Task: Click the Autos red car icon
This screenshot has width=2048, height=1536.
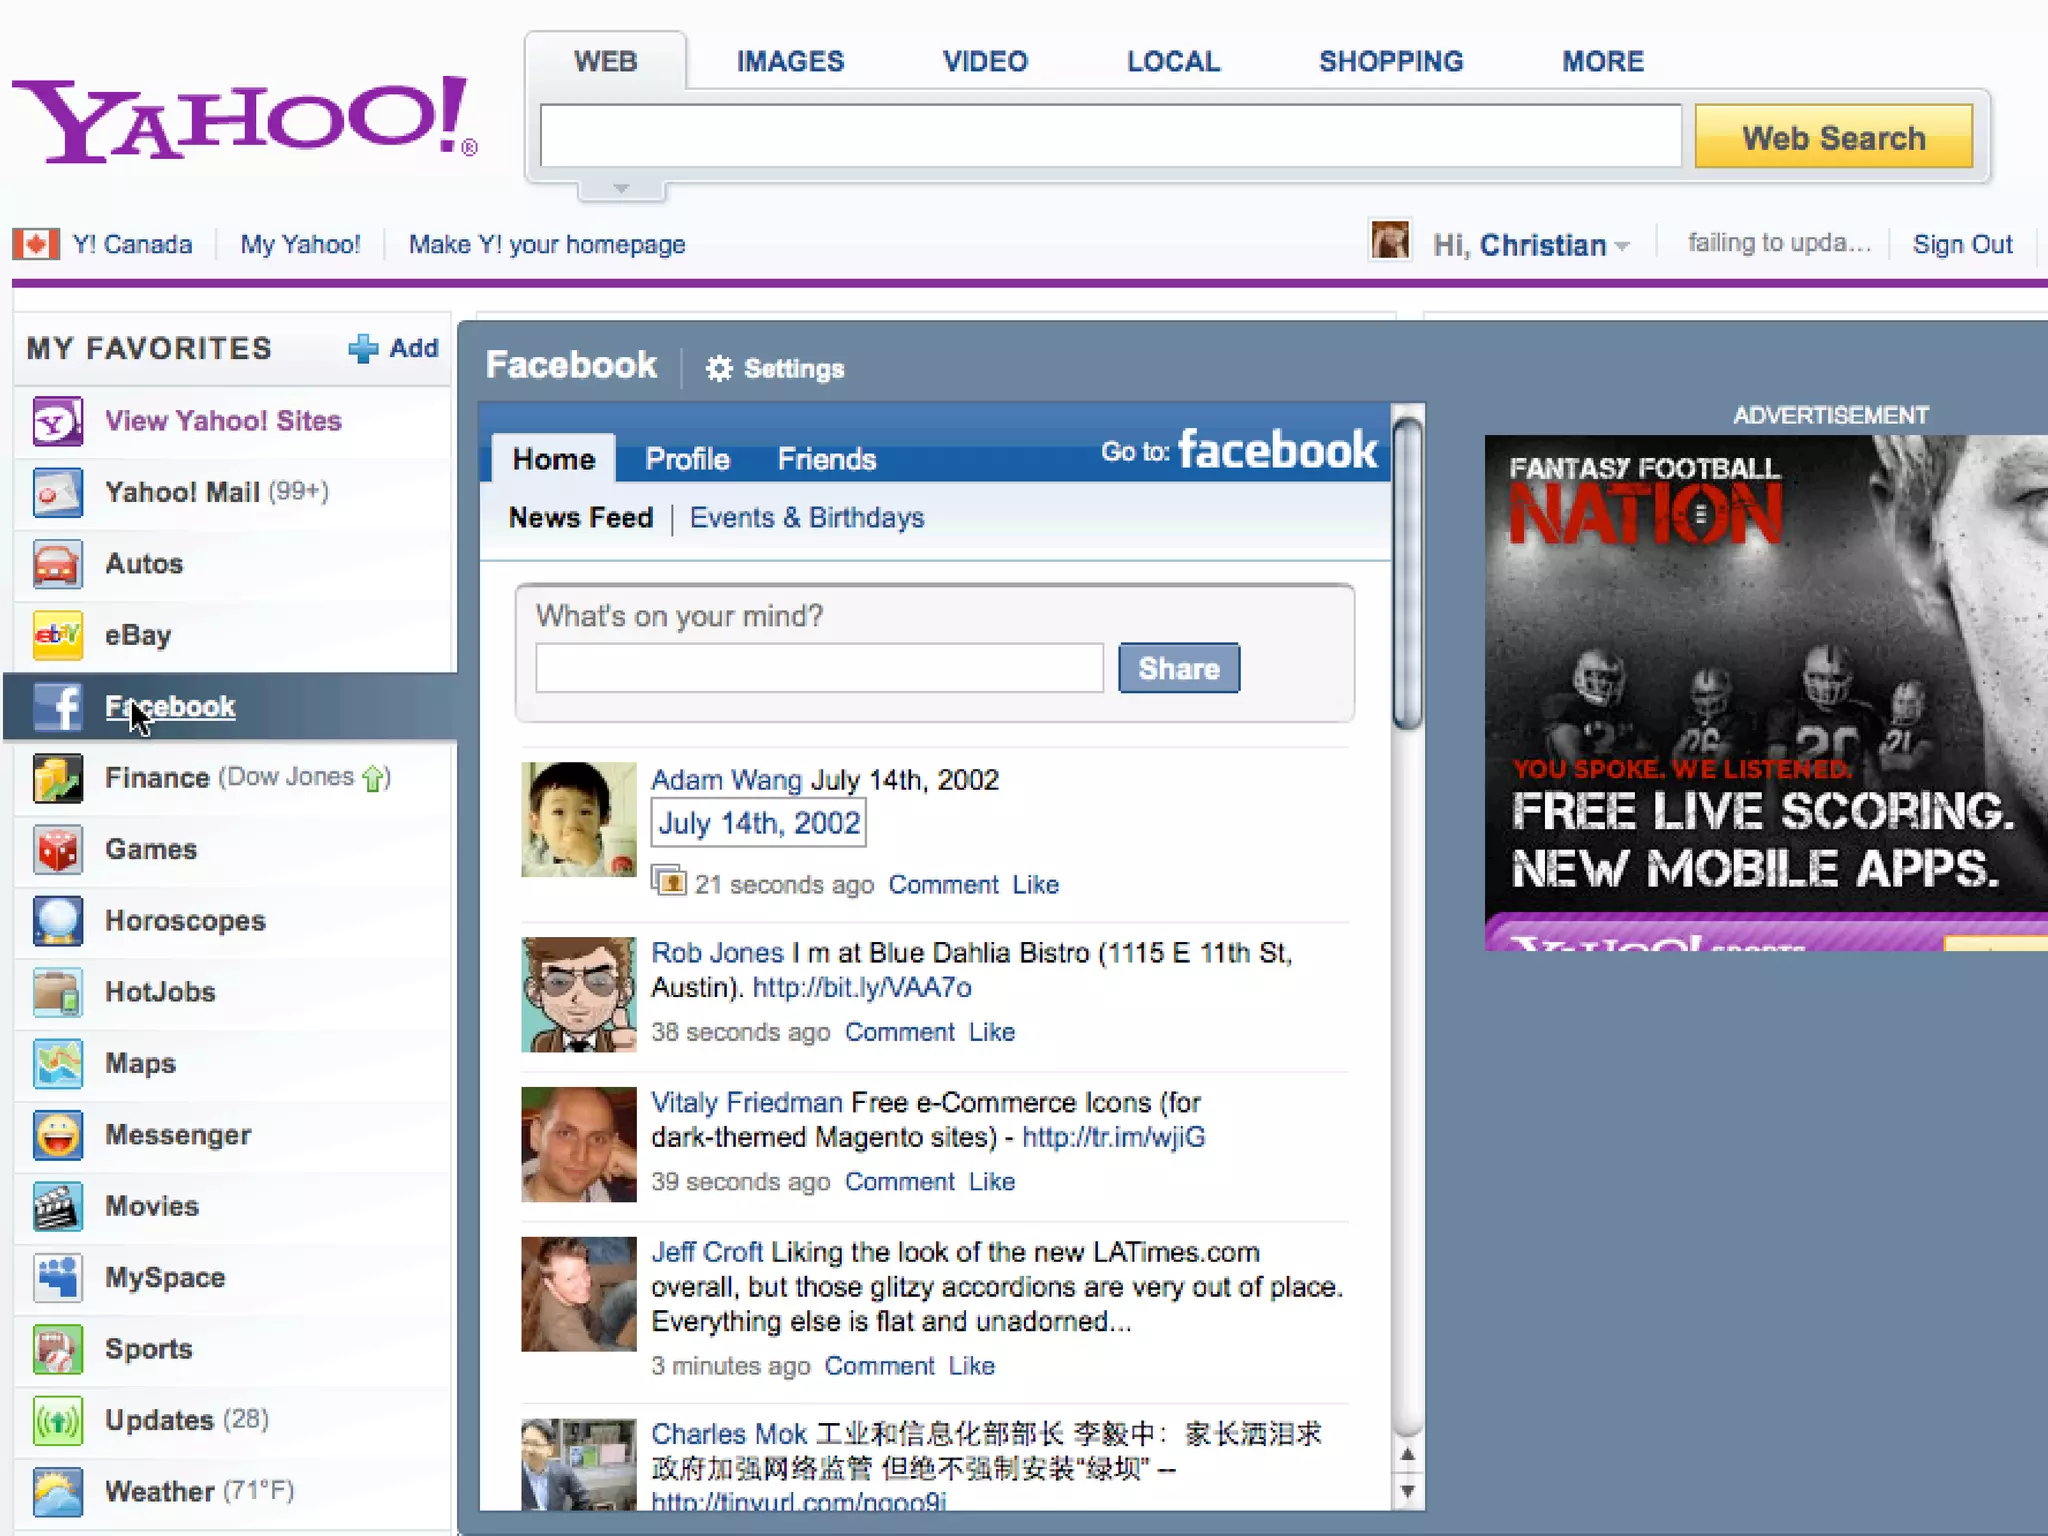Action: tap(57, 564)
